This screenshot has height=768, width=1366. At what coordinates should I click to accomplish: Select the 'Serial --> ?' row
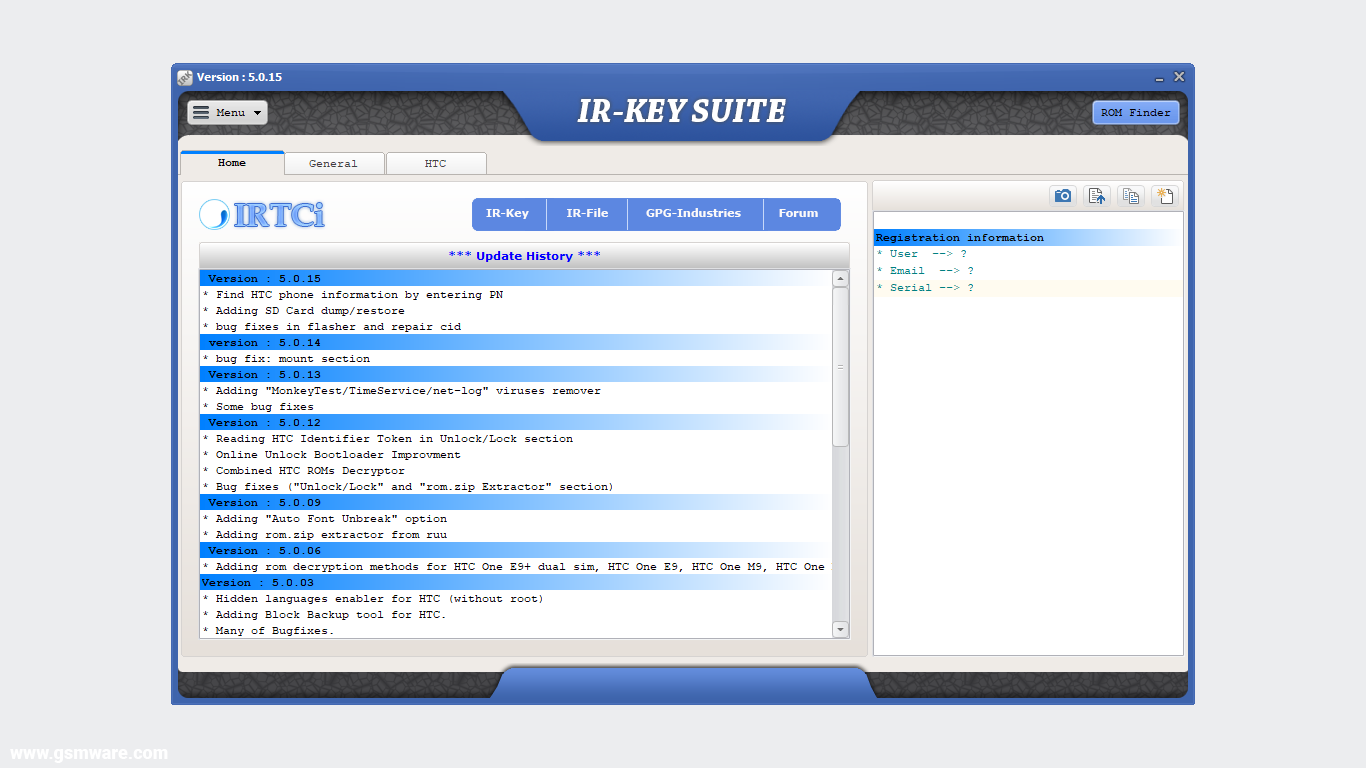pyautogui.click(x=1028, y=288)
